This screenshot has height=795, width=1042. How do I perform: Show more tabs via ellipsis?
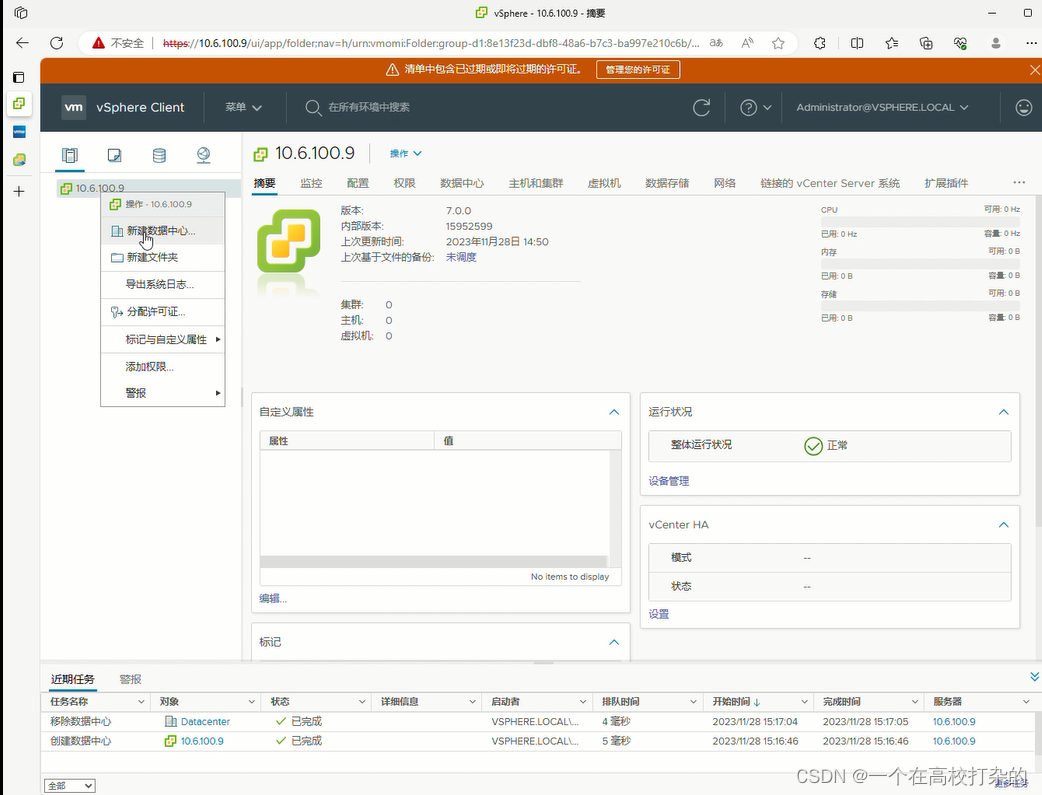point(1019,182)
